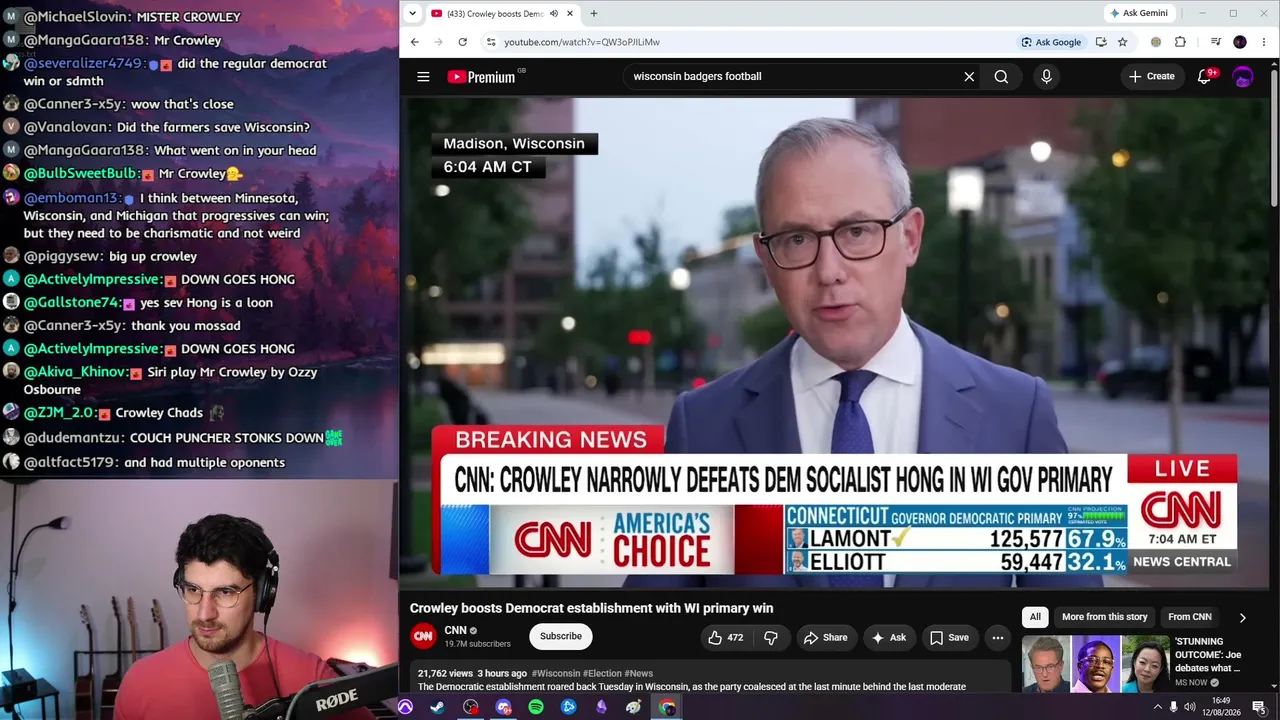The height and width of the screenshot is (720, 1280).
Task: Close the Crowley boosts YouTube tab
Action: [x=570, y=14]
